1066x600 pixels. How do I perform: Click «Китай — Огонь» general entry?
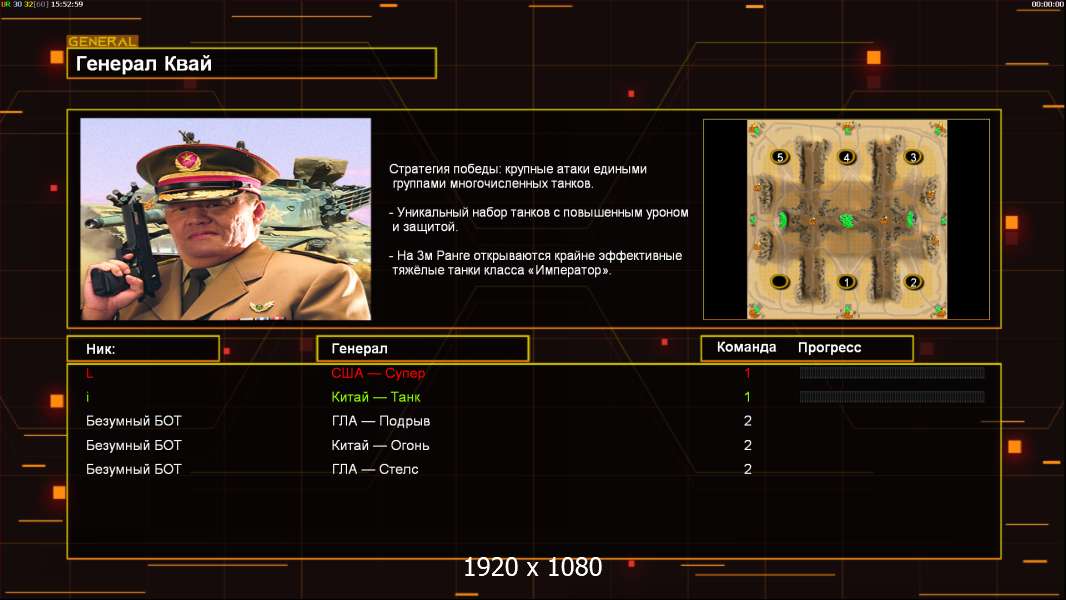point(380,445)
